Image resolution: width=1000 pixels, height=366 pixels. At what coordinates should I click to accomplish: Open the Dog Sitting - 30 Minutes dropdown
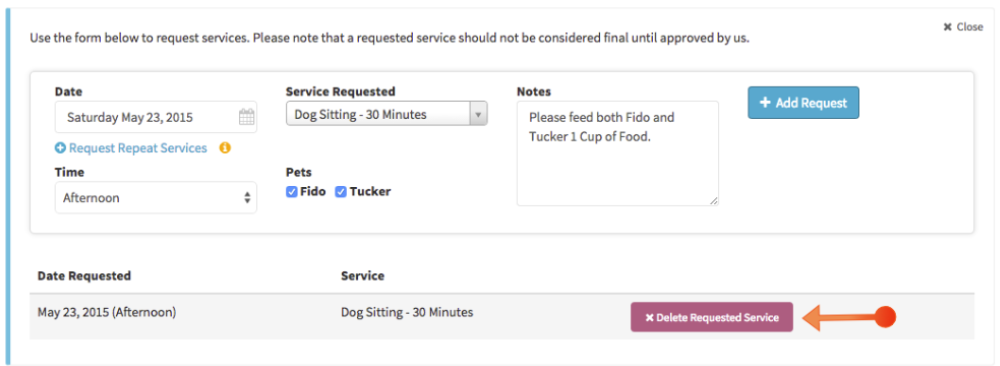point(386,115)
